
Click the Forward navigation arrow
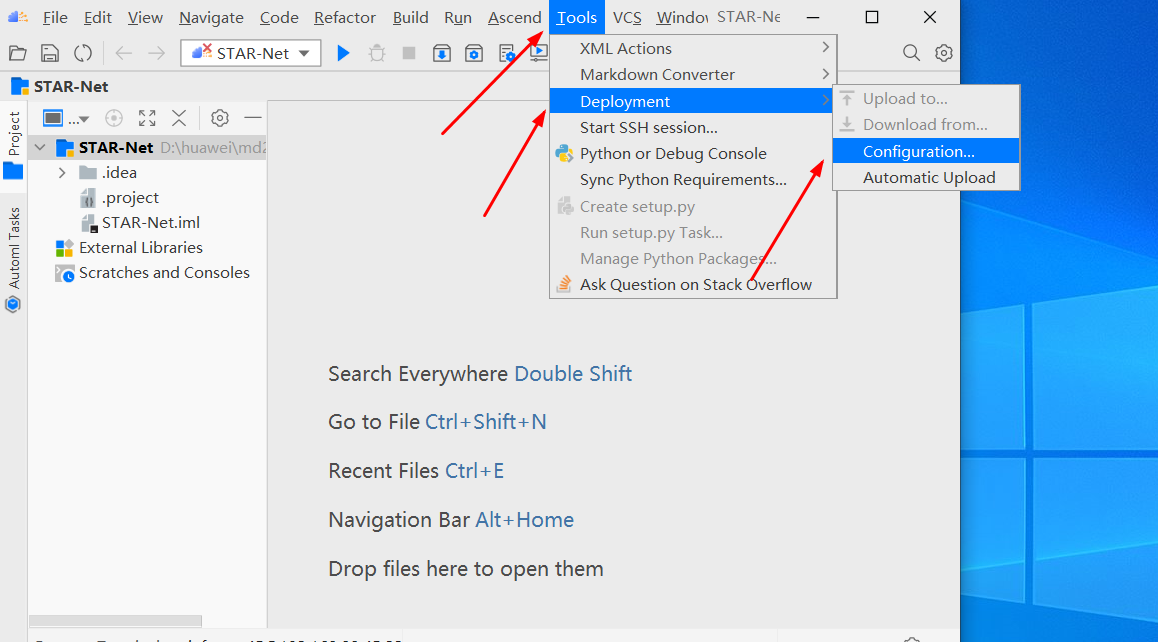coord(156,53)
